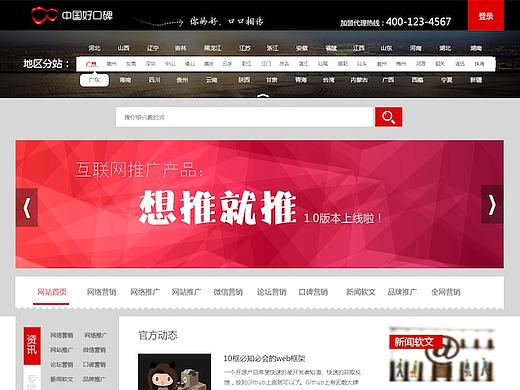Open the 网站首页 tab

point(52,292)
